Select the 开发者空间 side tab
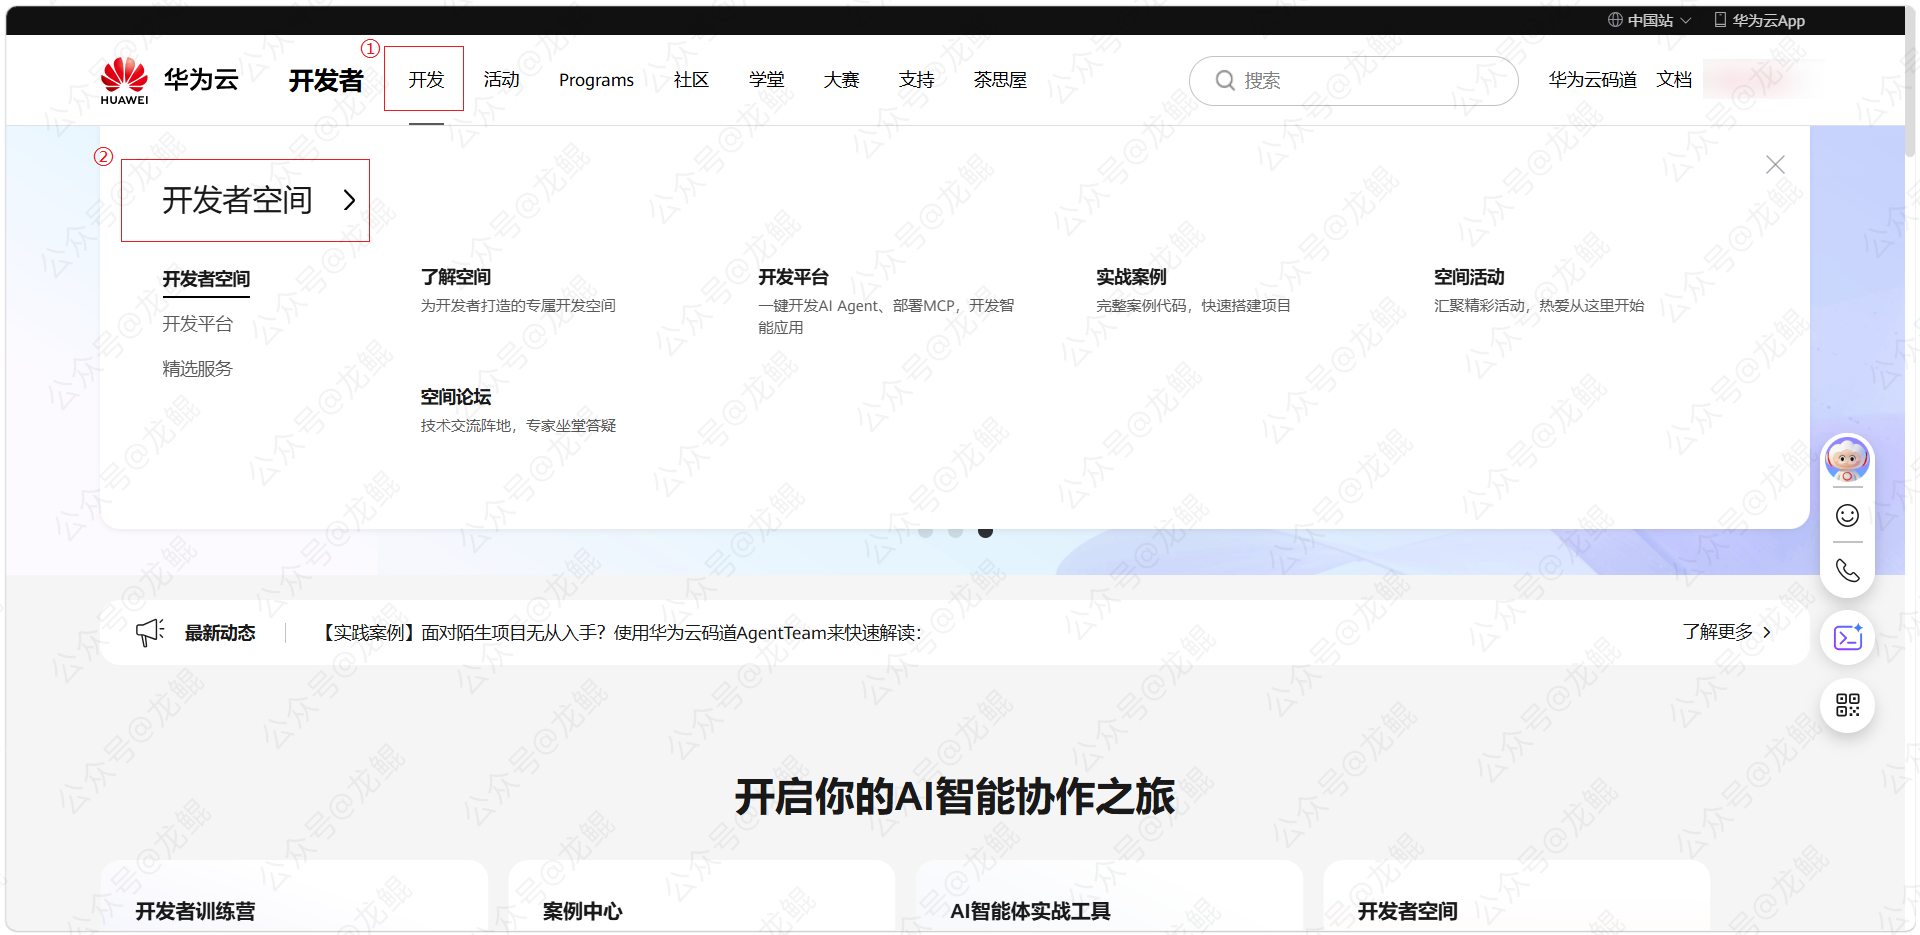 206,279
